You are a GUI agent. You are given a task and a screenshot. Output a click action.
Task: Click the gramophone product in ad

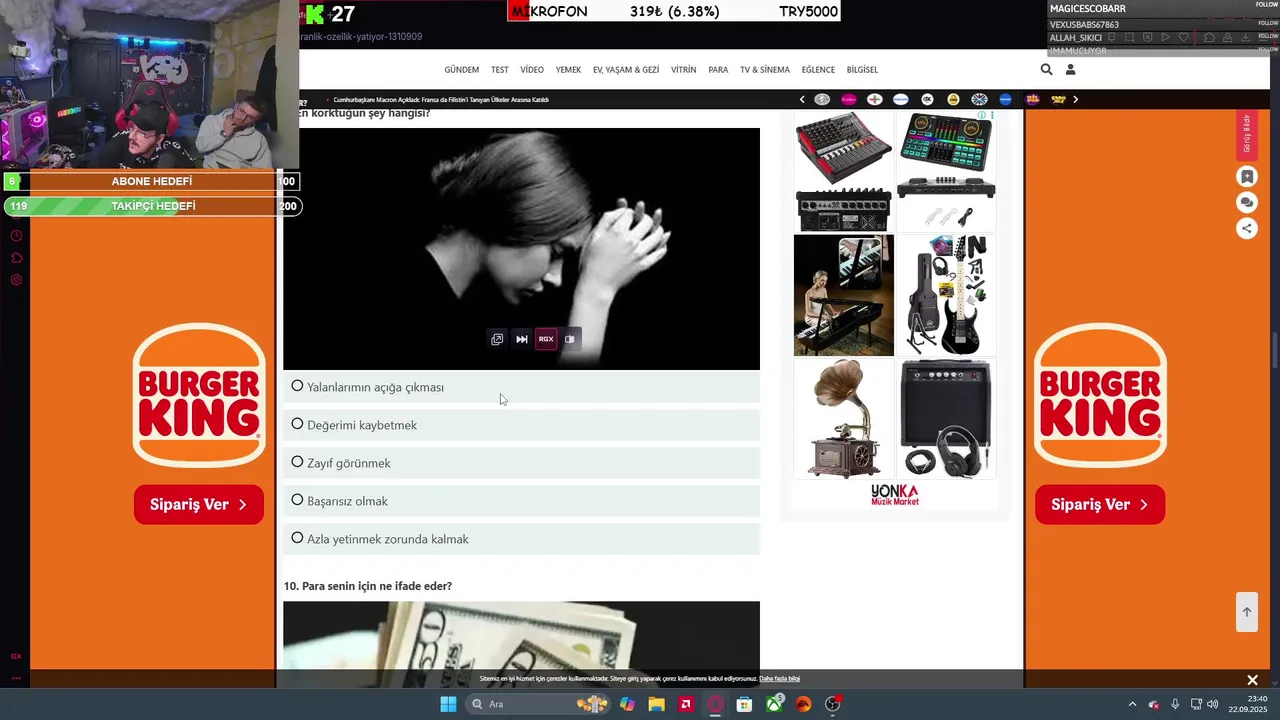click(x=844, y=419)
